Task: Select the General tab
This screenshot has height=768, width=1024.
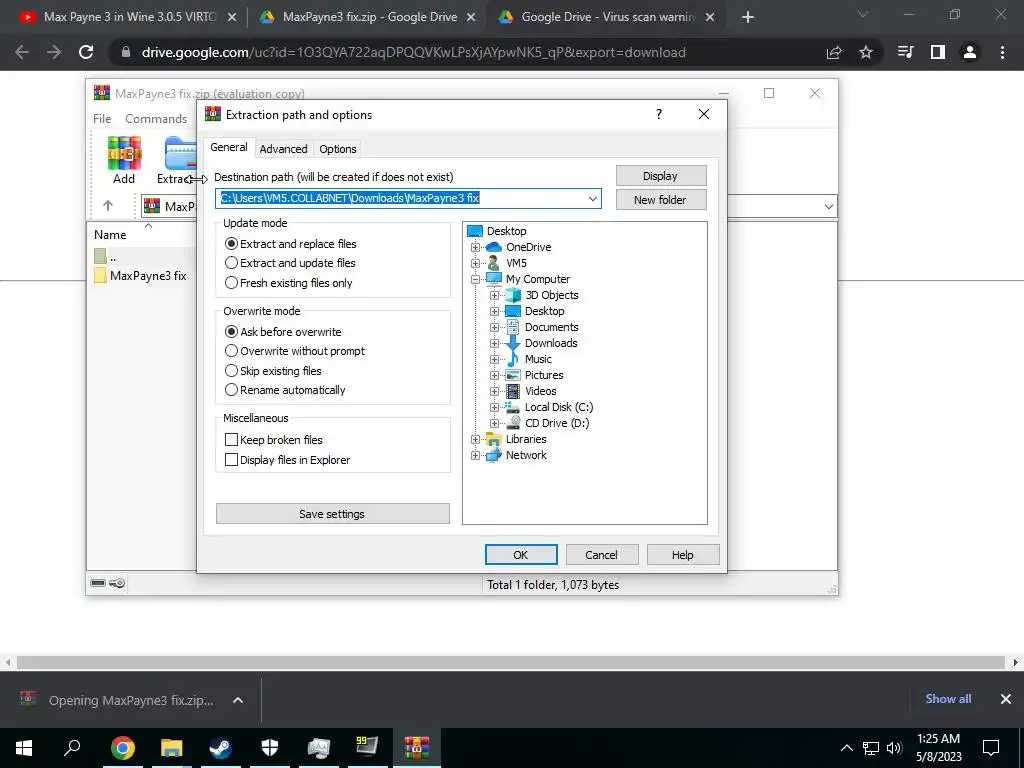Action: [x=229, y=148]
